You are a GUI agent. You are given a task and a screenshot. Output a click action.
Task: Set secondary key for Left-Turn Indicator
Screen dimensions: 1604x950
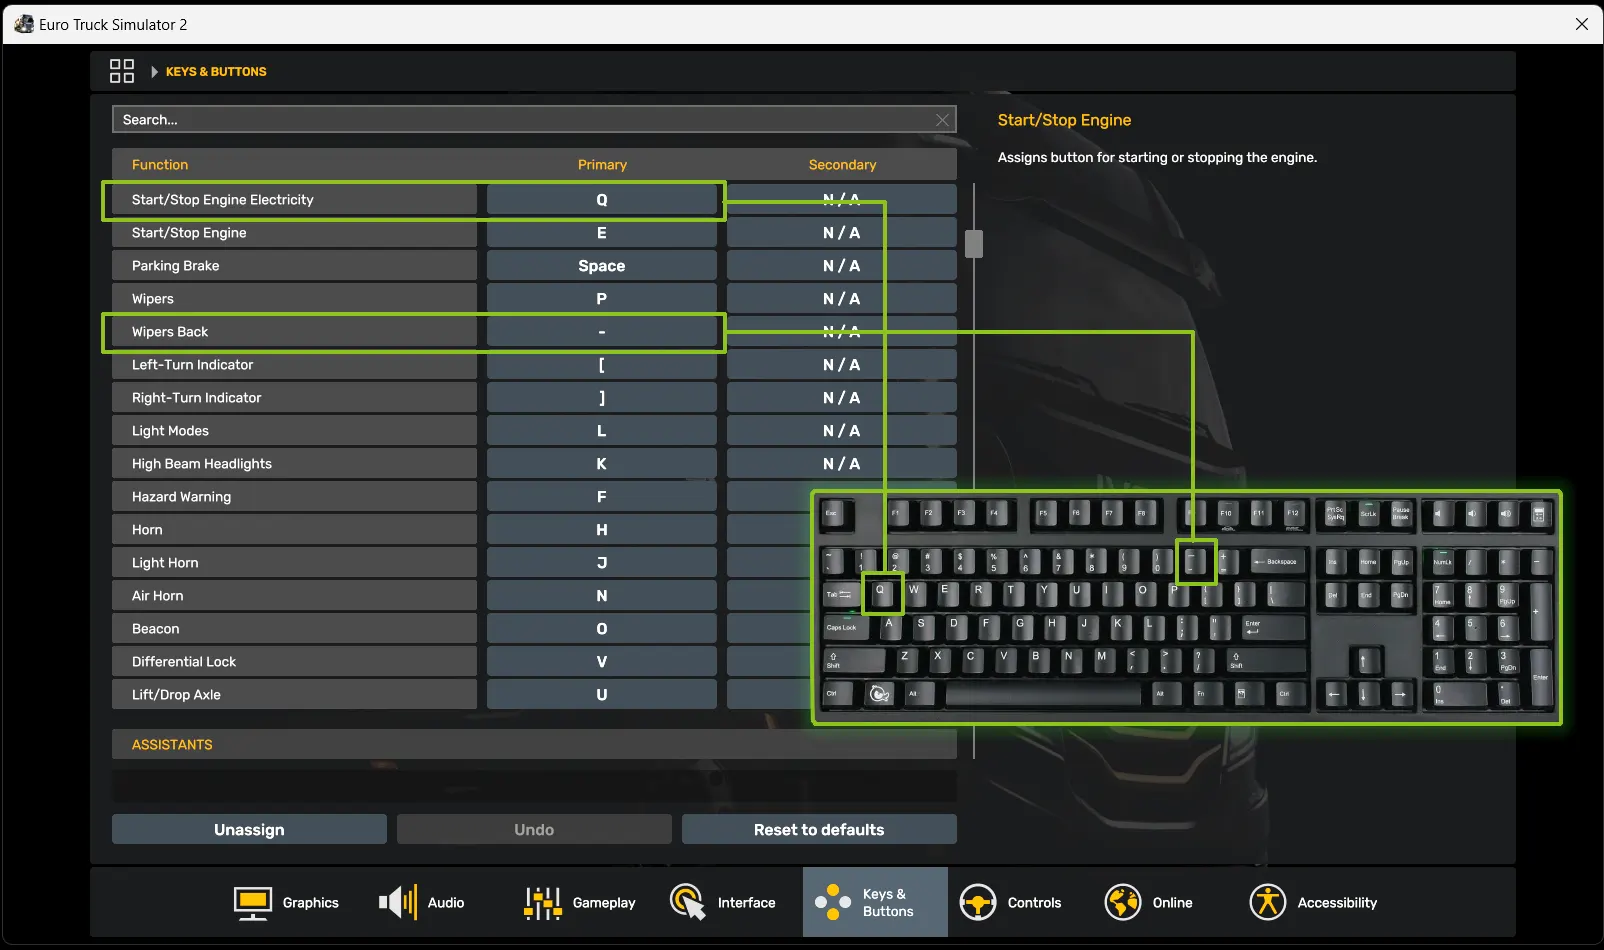tap(842, 365)
